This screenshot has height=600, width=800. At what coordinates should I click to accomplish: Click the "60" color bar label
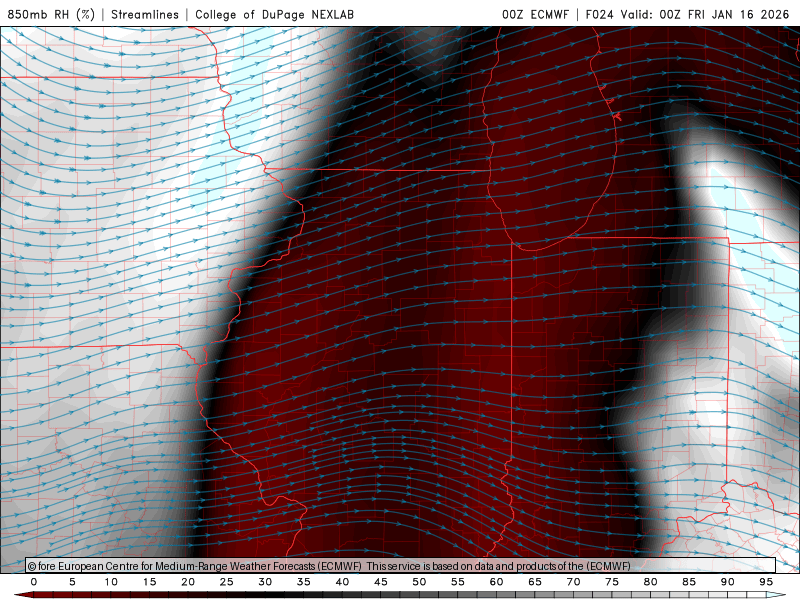[x=496, y=582]
